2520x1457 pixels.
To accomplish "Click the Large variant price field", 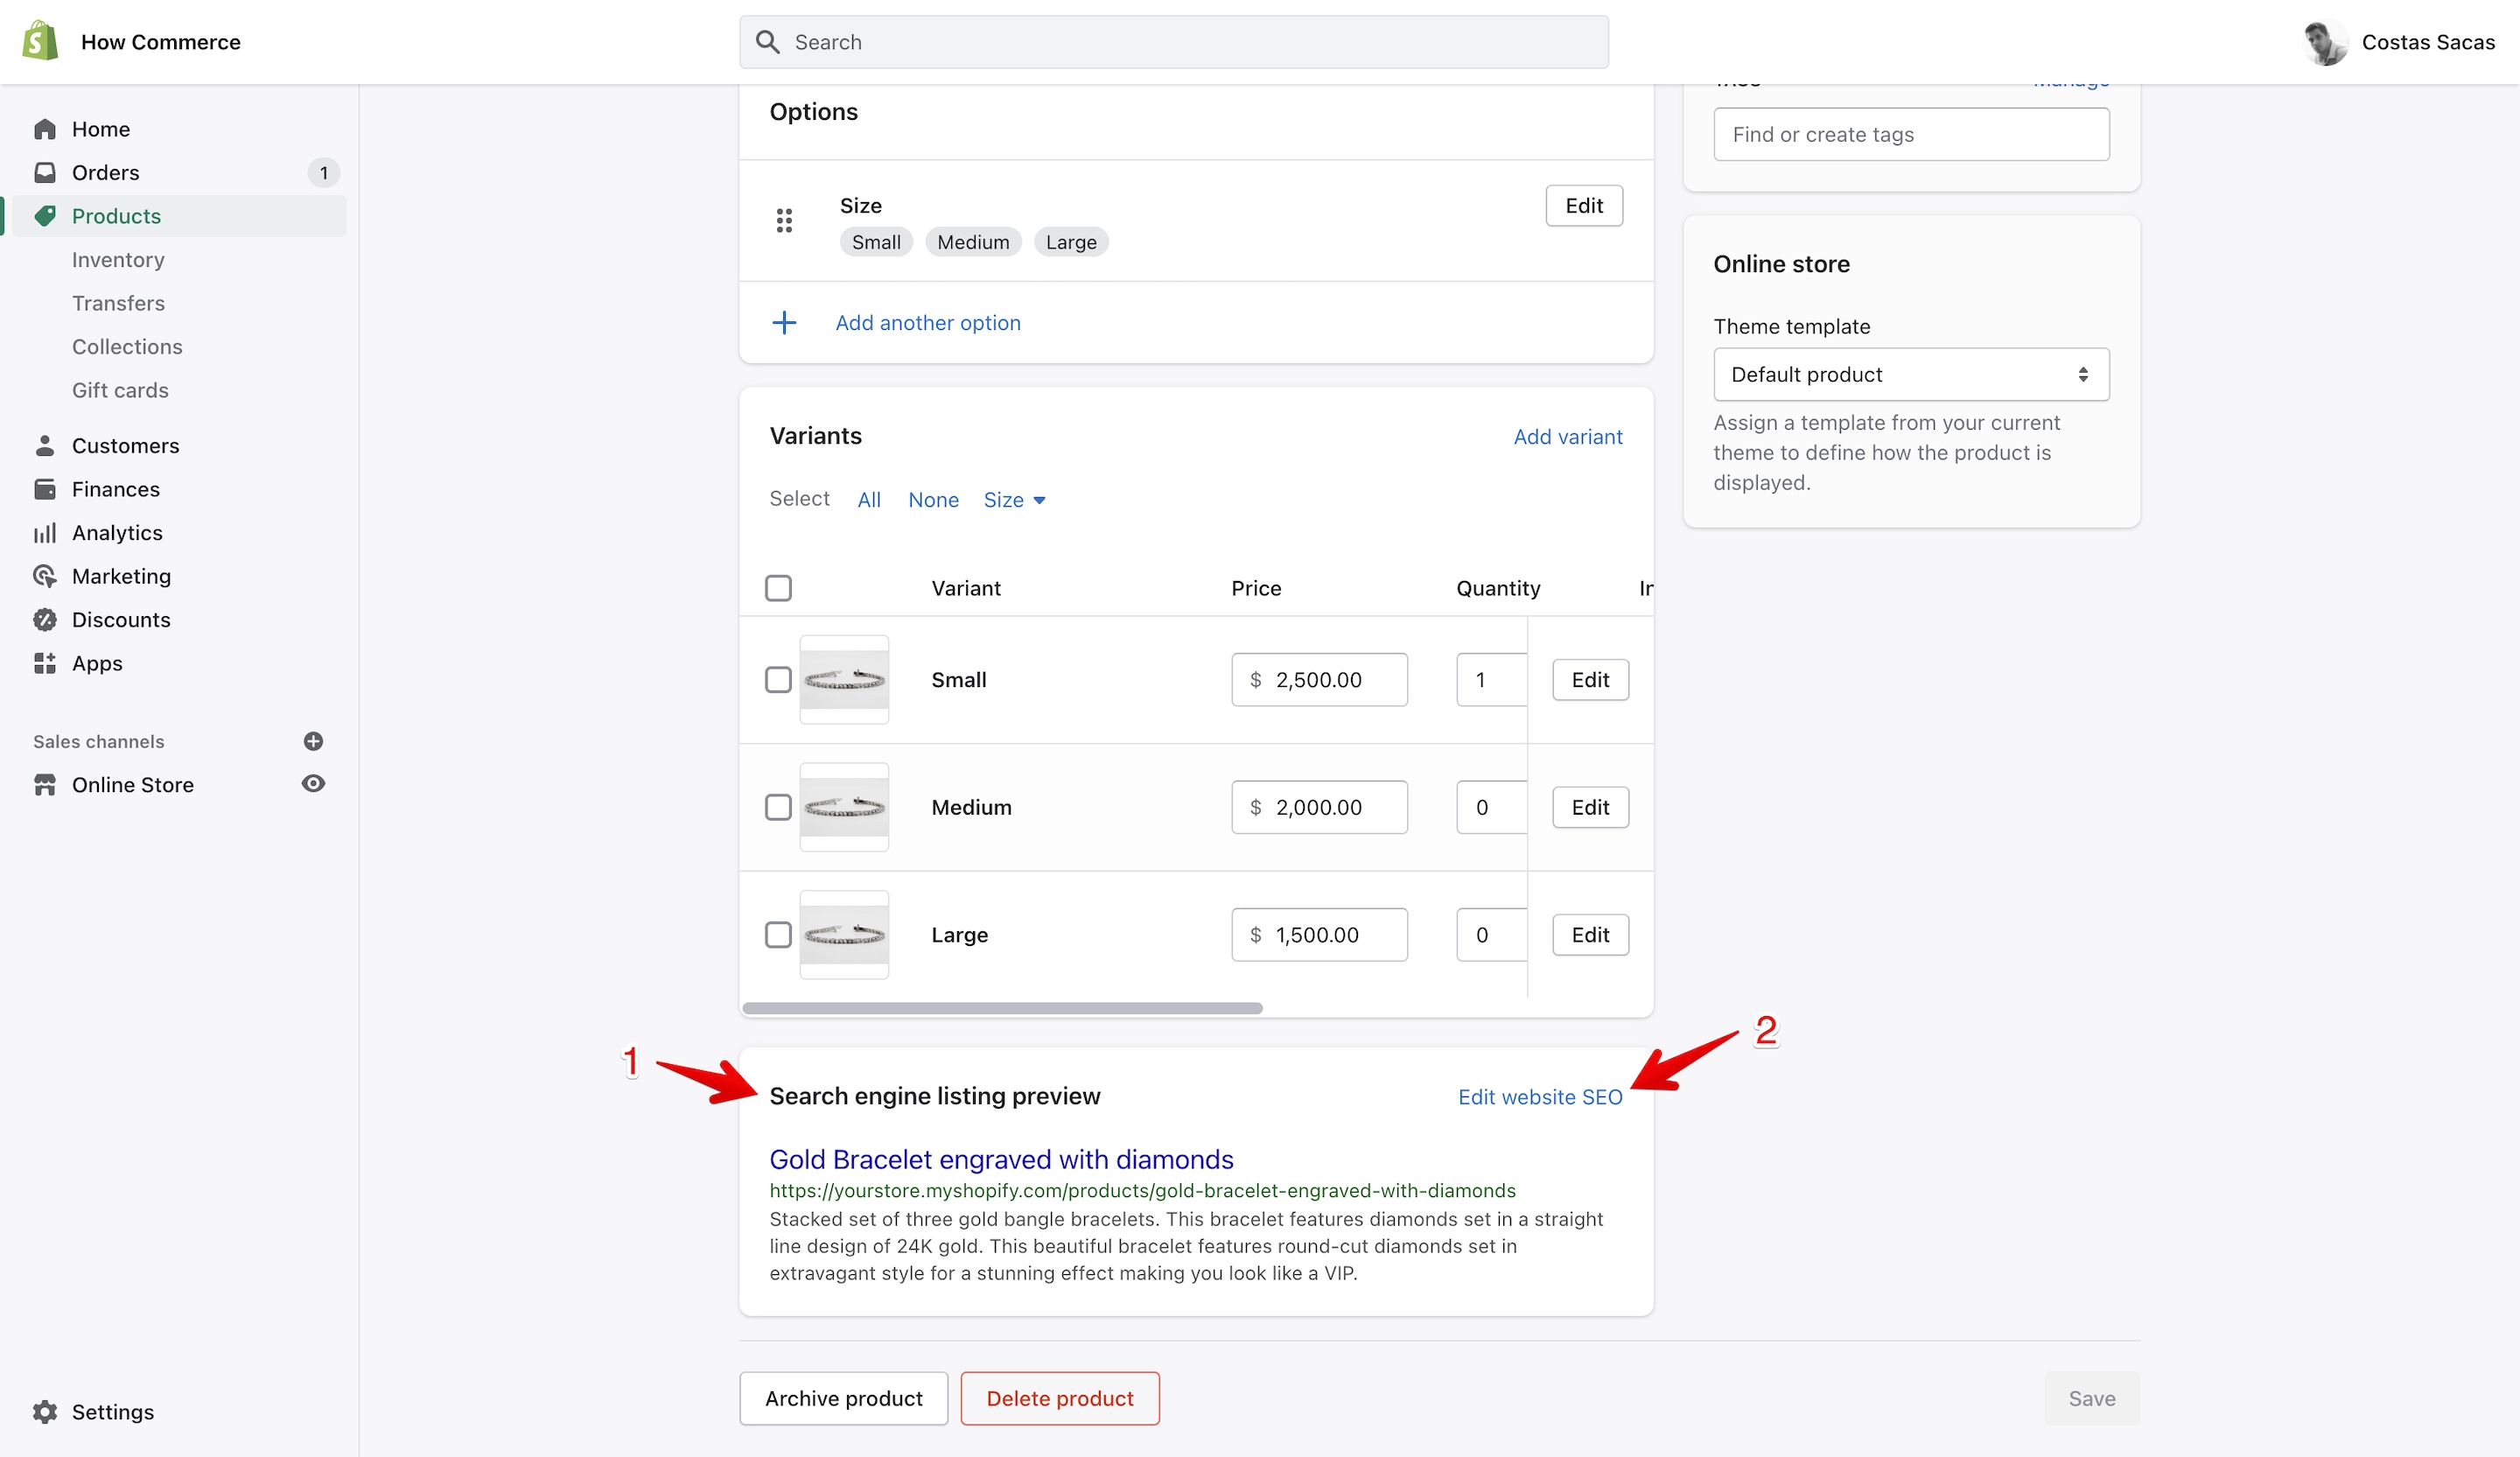I will (1319, 935).
